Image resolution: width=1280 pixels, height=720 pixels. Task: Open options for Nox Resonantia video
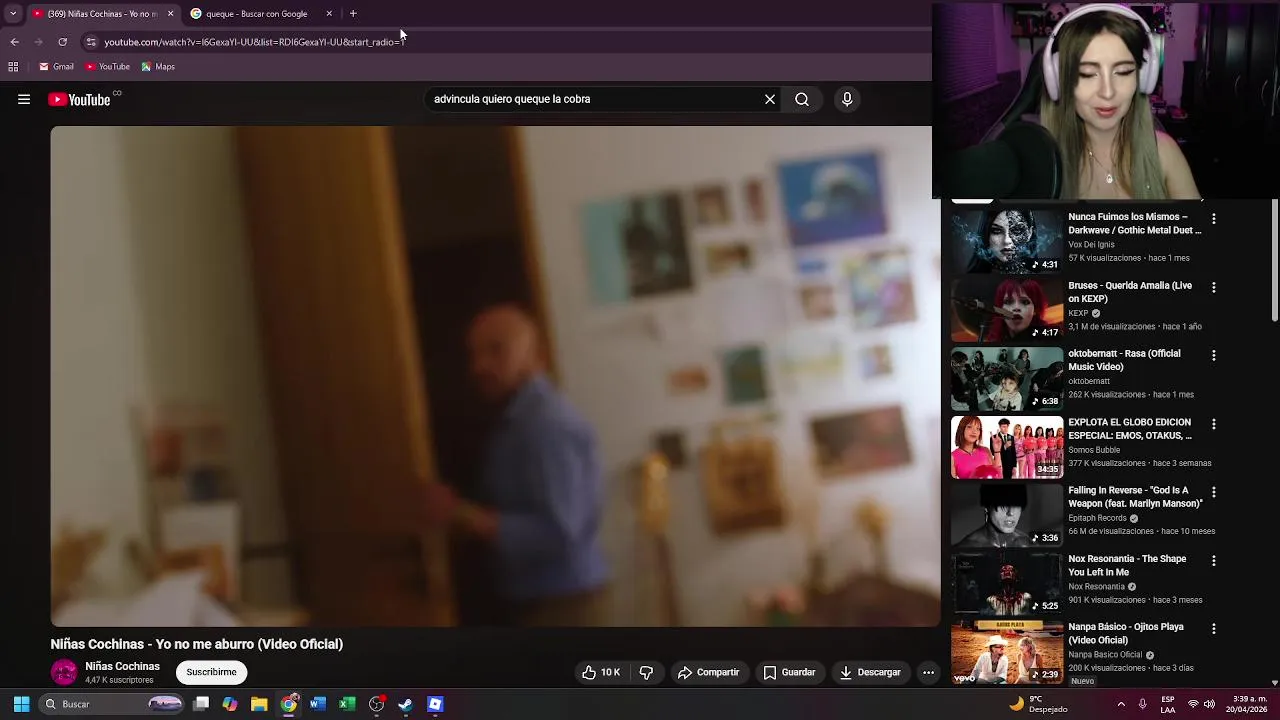pyautogui.click(x=1214, y=560)
